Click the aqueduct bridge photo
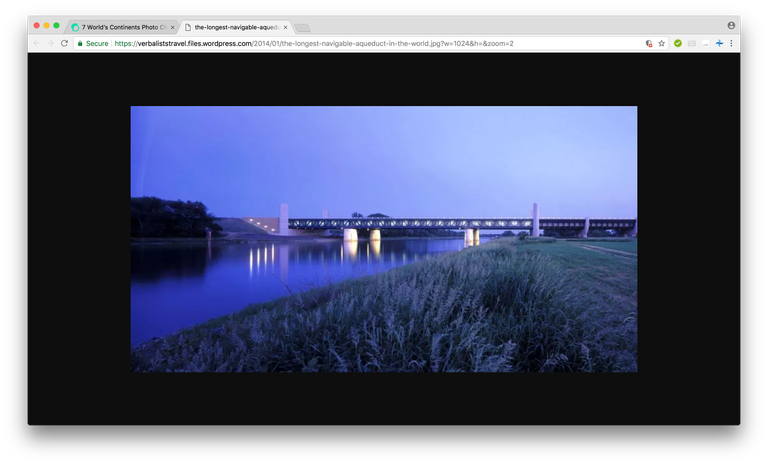Screen dimensions: 768x465 (384, 239)
